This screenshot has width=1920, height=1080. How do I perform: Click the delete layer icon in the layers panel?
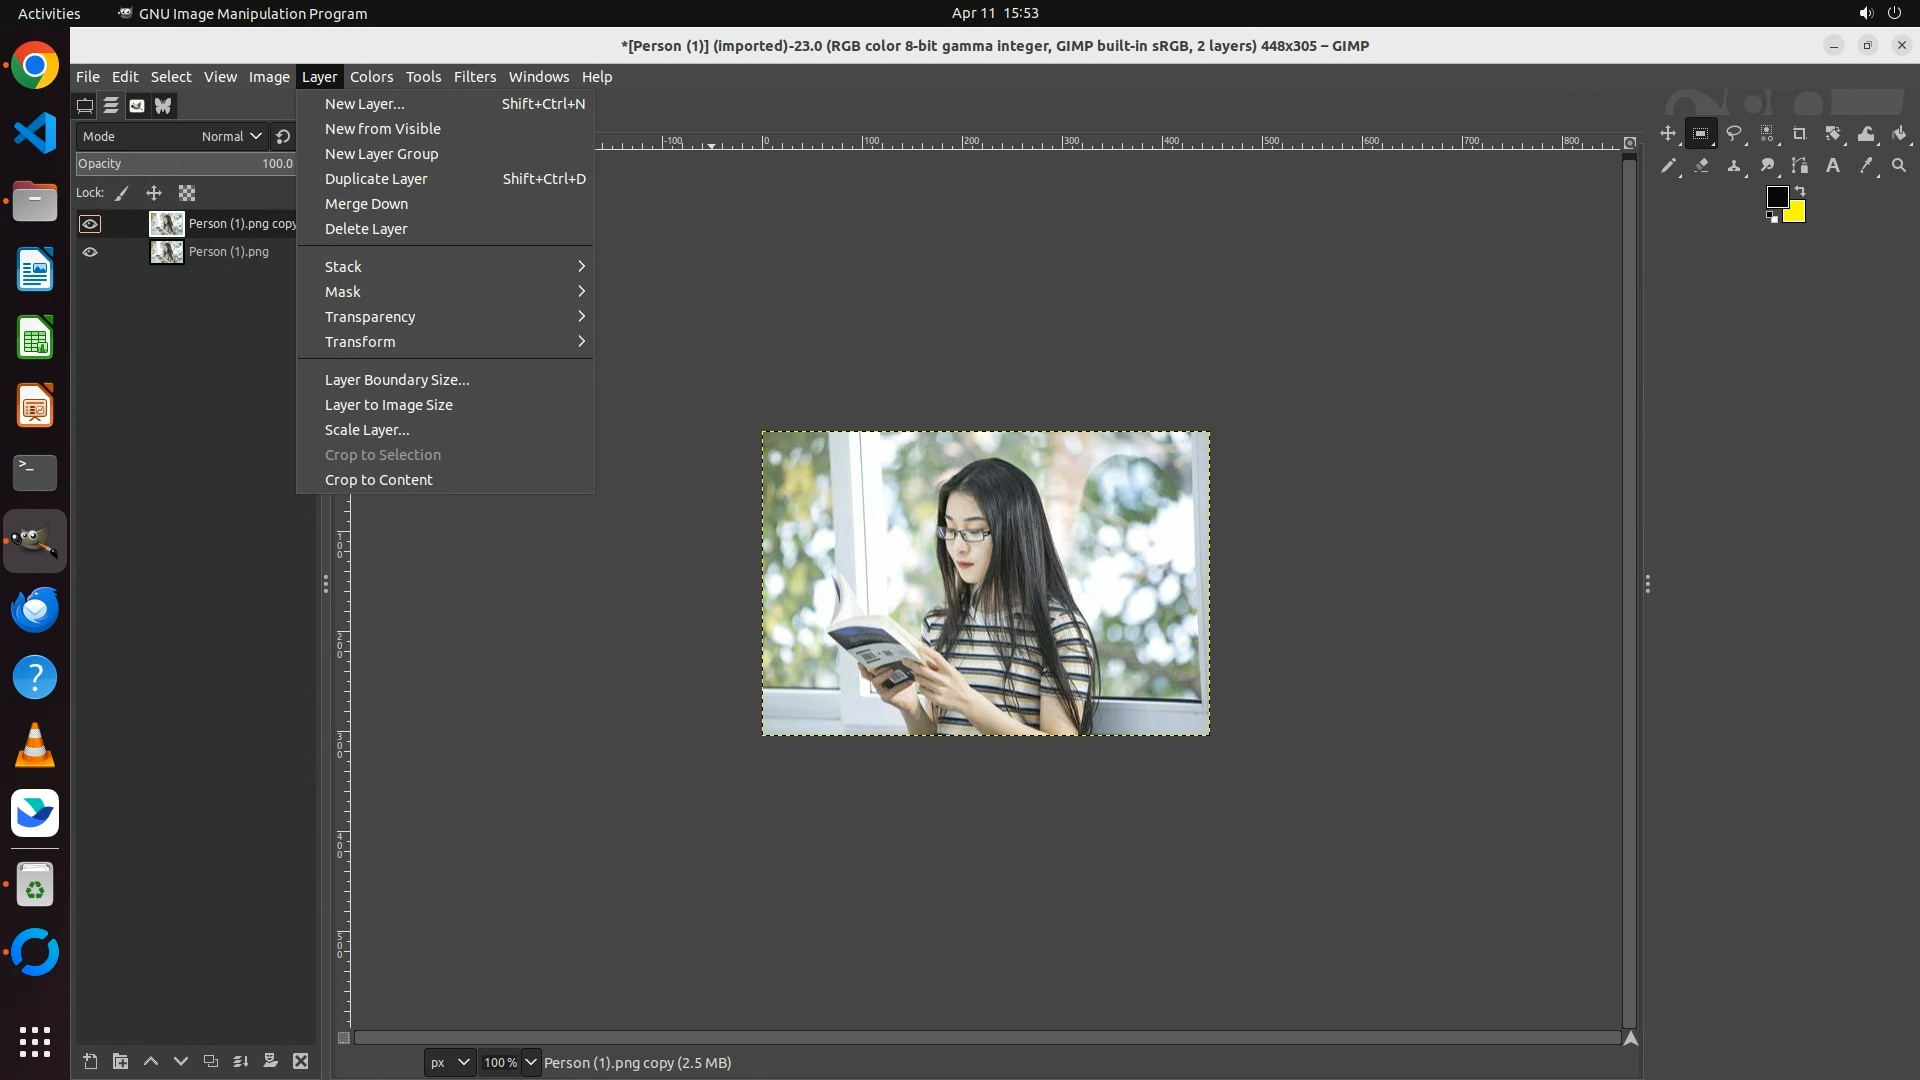coord(301,1061)
